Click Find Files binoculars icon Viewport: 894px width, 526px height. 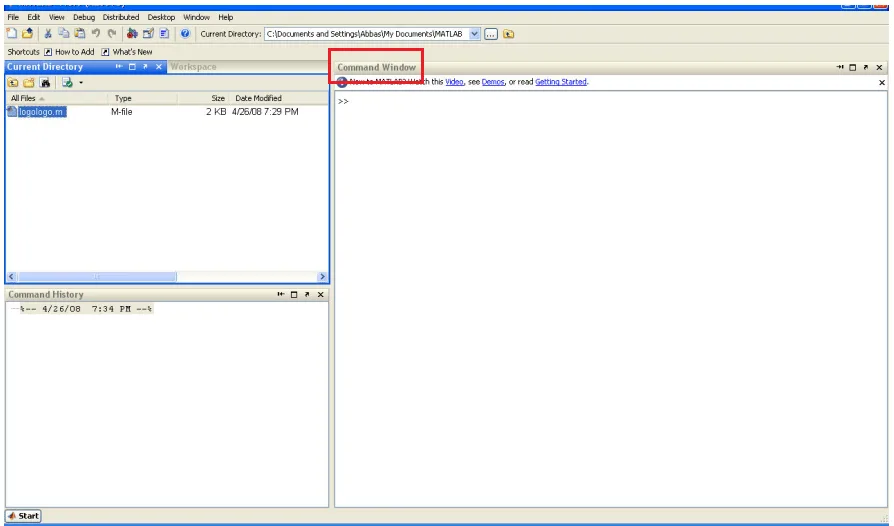point(45,83)
